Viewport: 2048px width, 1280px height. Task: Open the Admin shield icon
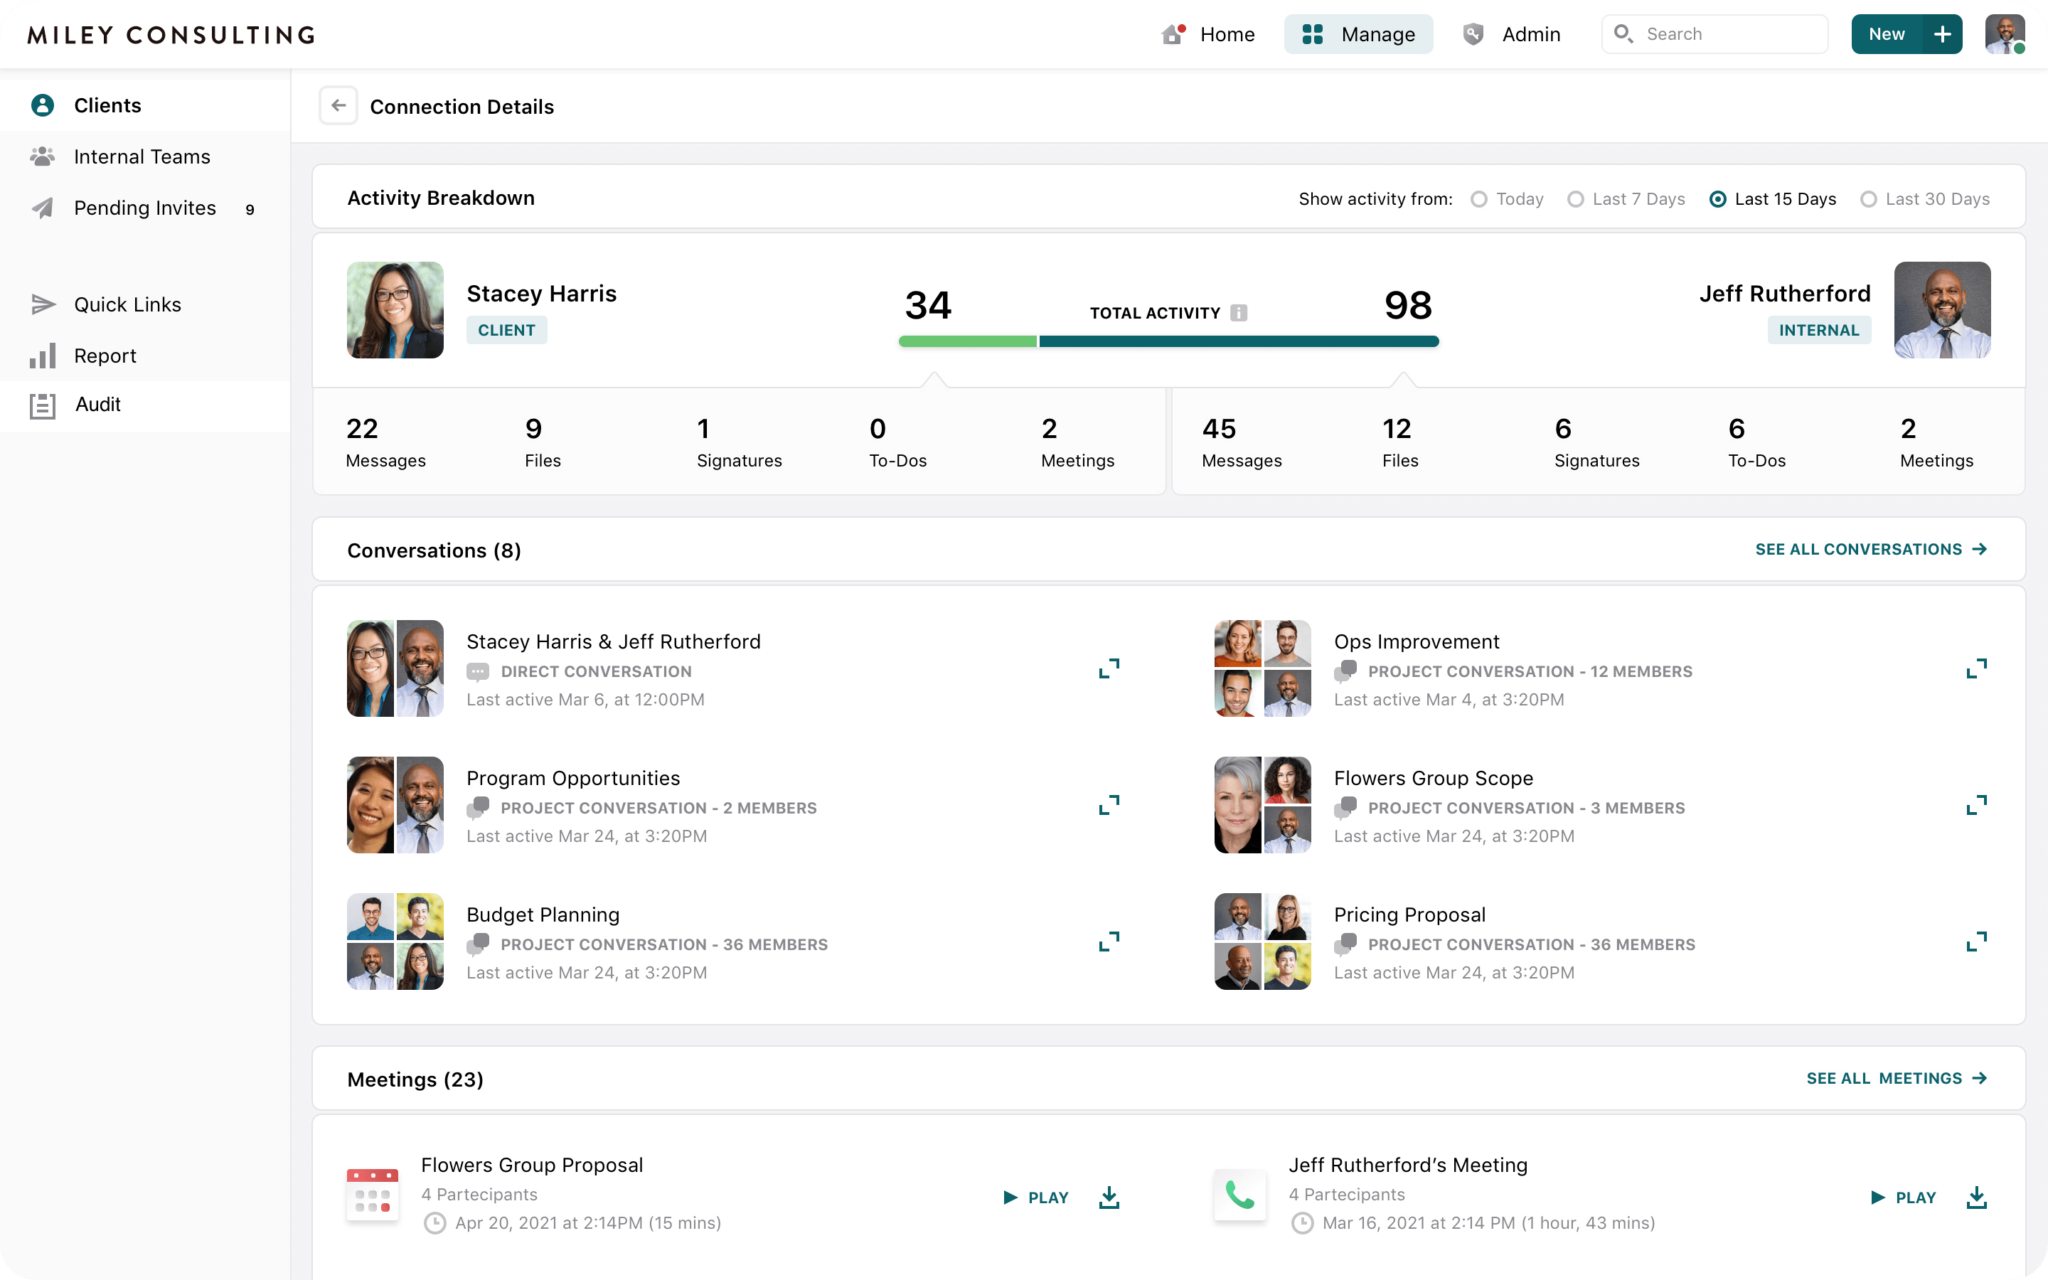click(x=1472, y=33)
